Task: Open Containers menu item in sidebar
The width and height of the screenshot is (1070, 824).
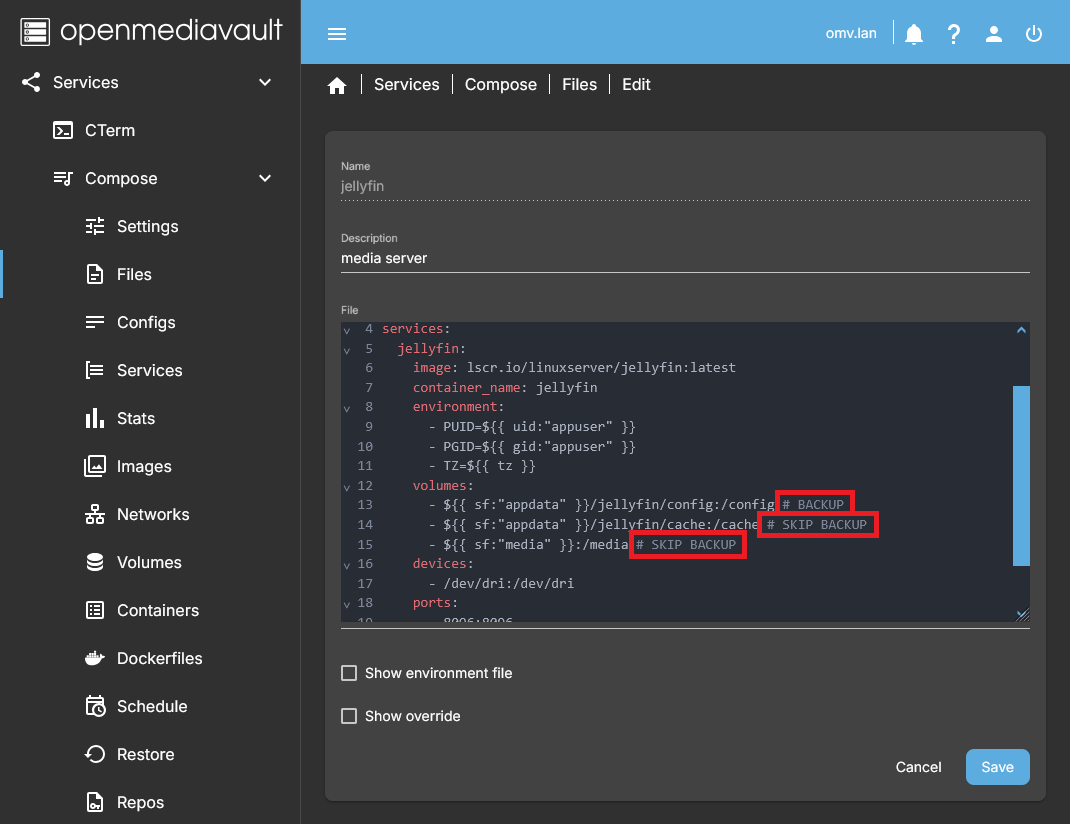Action: pos(157,610)
